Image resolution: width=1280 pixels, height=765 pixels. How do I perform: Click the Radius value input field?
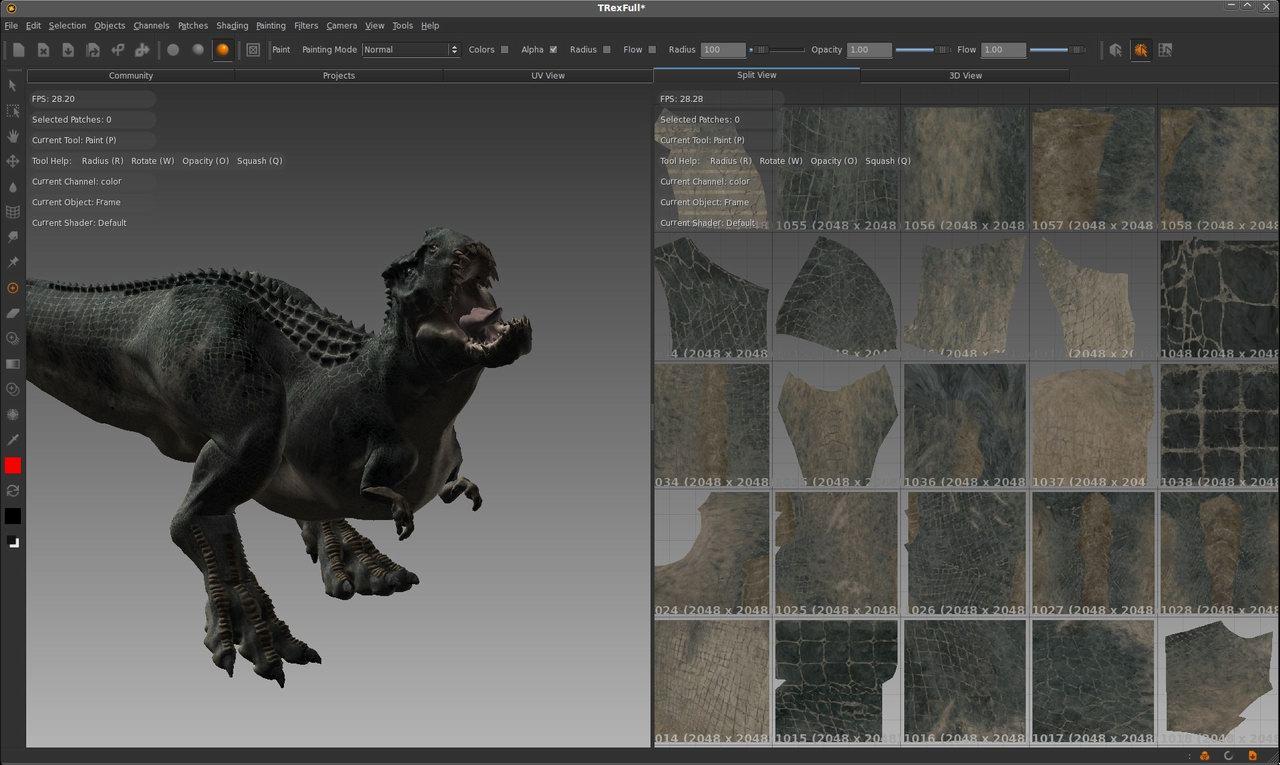pyautogui.click(x=723, y=49)
